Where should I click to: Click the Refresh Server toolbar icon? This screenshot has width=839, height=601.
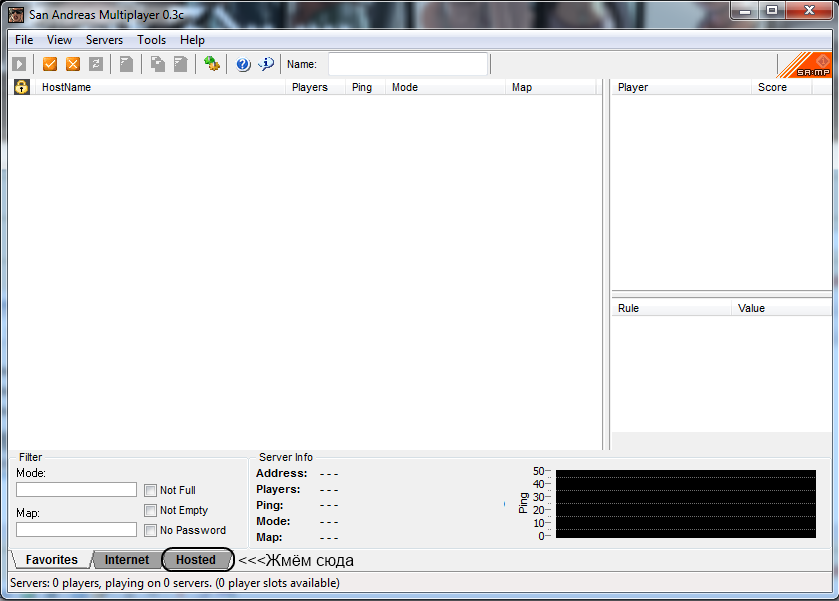(x=96, y=64)
